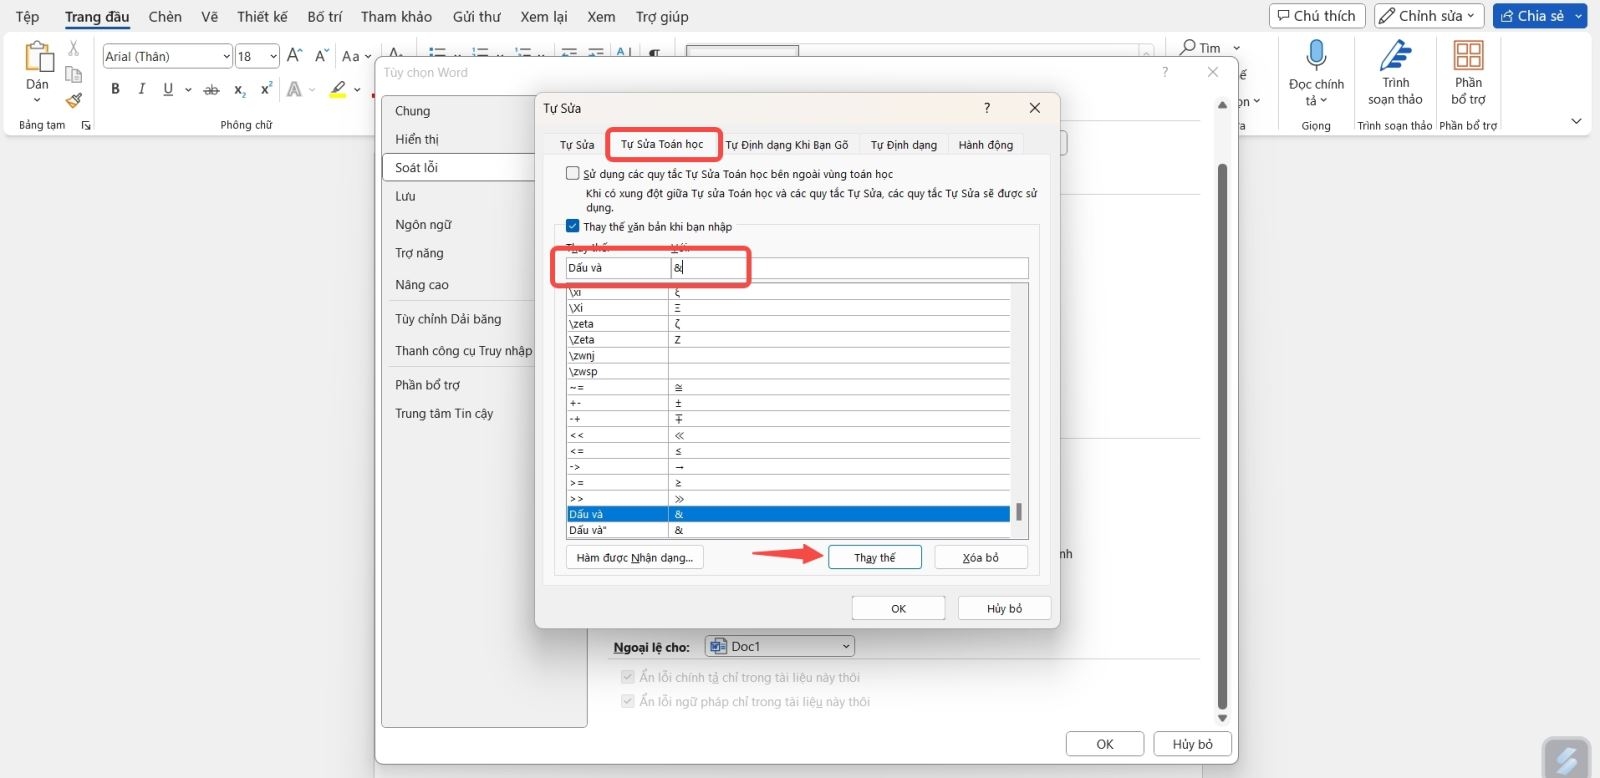Screen dimensions: 1600x778
Task: Open the Chỉnh sửa mode dropdown
Action: tap(1429, 16)
